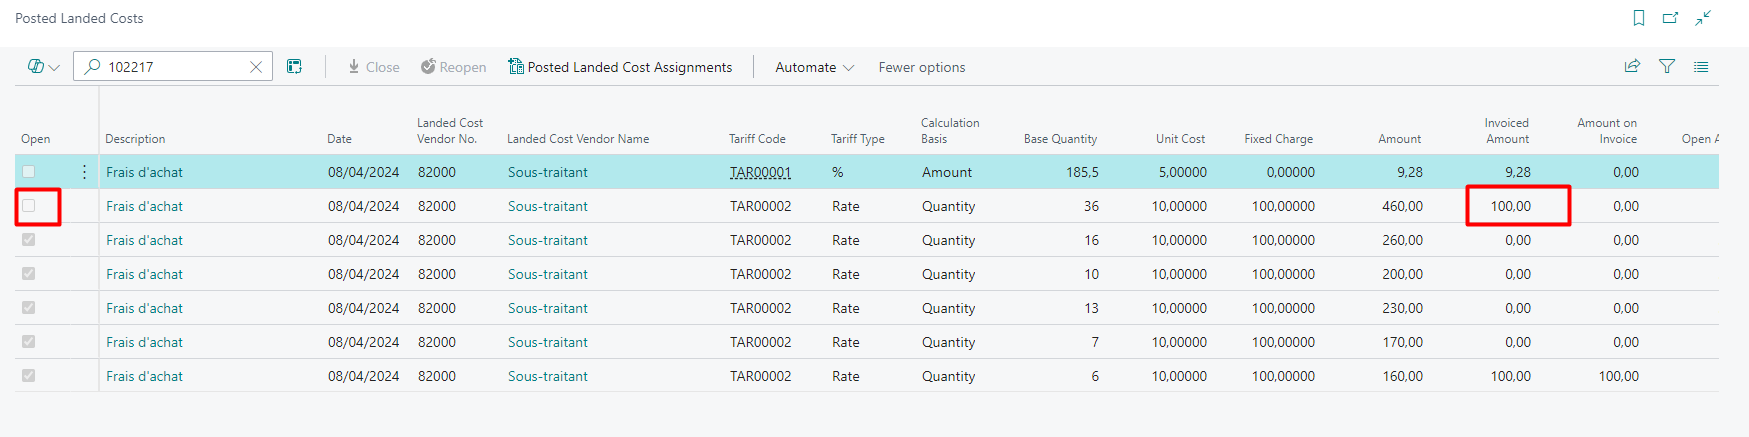Viewport: 1749px width, 437px height.
Task: Toggle Open checkbox in the Base Quantity 36 row
Action: tap(29, 206)
